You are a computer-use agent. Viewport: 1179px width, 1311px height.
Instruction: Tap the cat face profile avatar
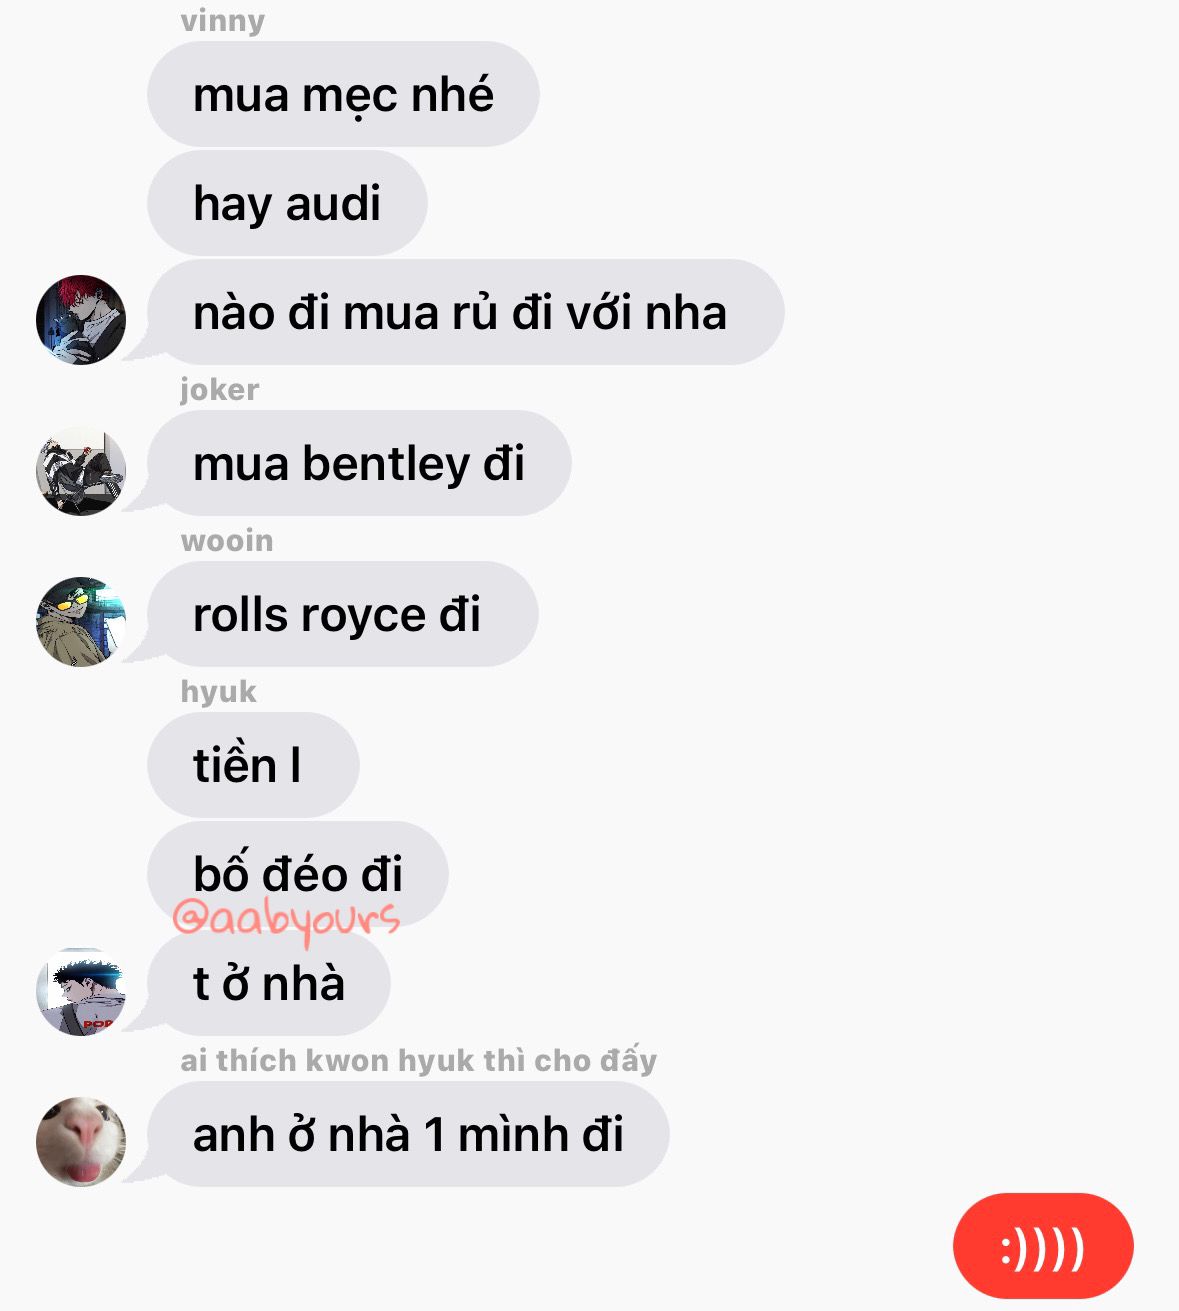coord(81,1142)
